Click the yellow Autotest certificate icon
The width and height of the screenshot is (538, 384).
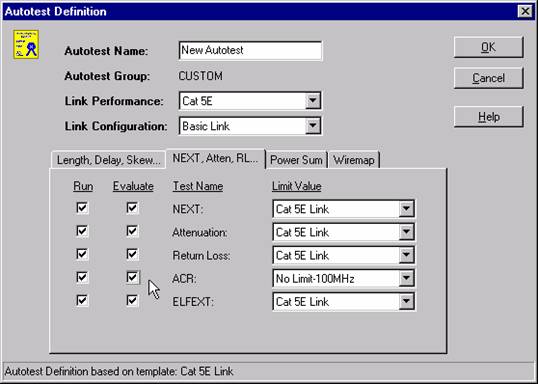[26, 44]
